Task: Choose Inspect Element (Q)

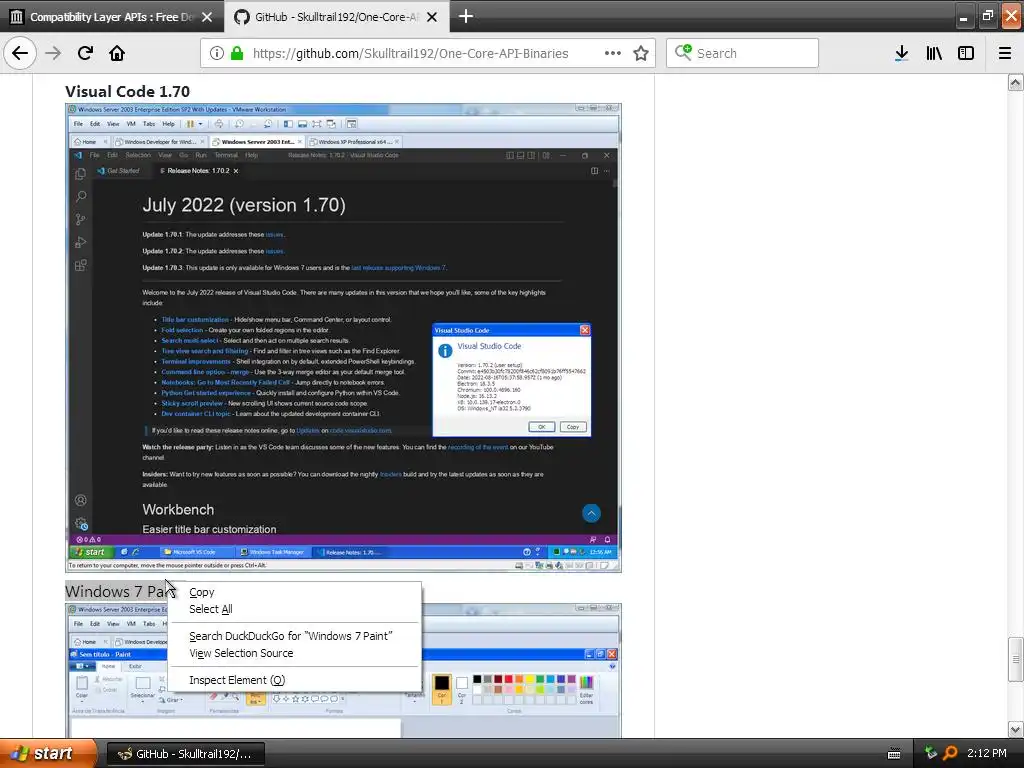Action: [x=294, y=680]
